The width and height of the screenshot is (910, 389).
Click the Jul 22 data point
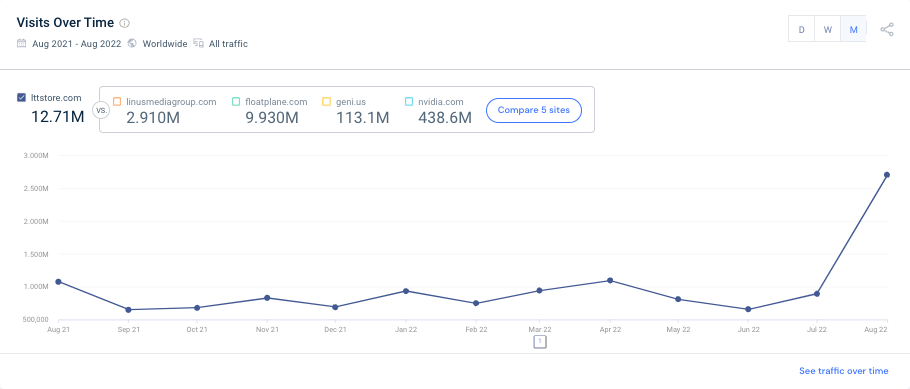tap(817, 294)
